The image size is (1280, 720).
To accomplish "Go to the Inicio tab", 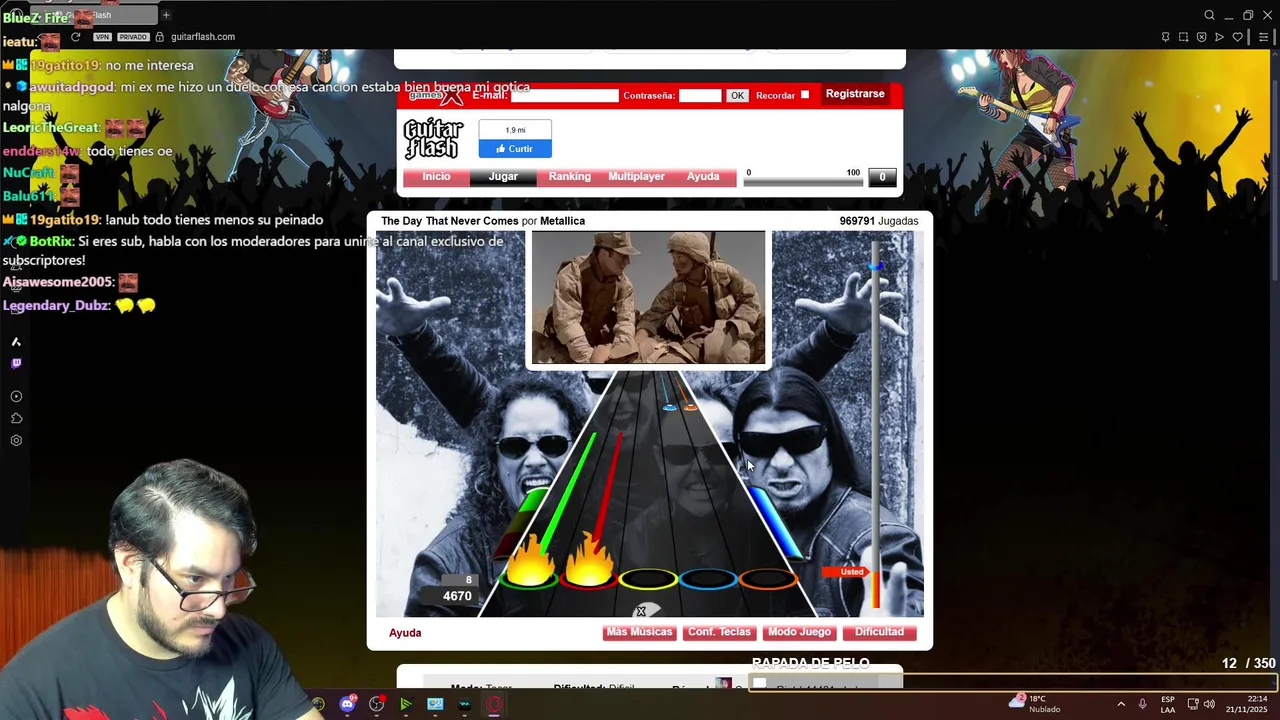I will pyautogui.click(x=436, y=177).
